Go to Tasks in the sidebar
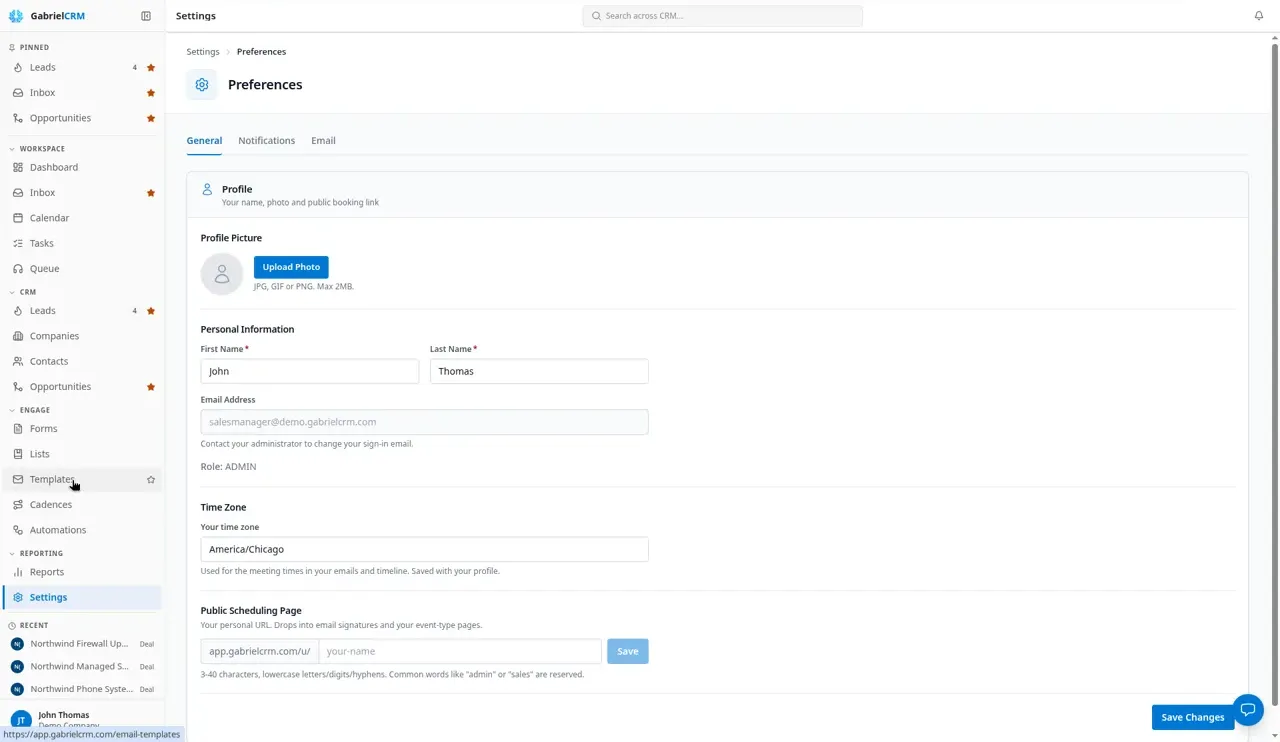The image size is (1280, 742). 82,243
